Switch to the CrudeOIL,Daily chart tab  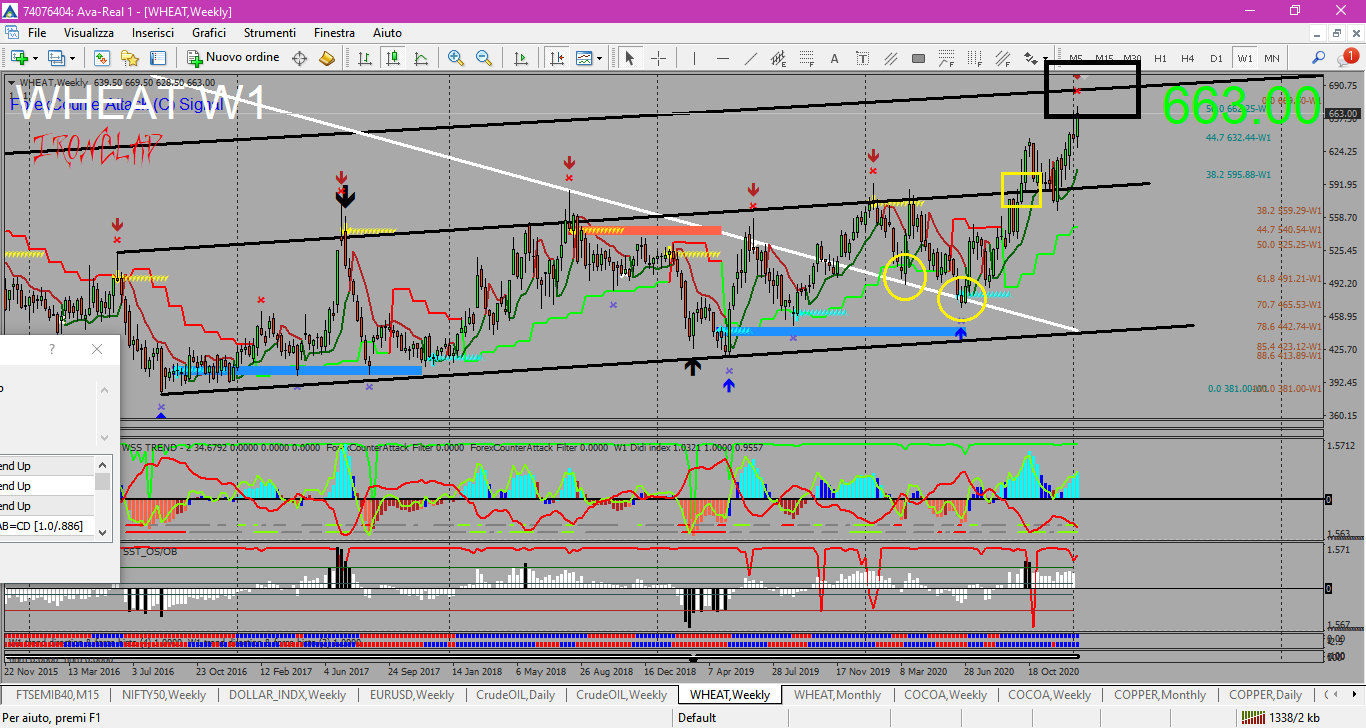[515, 694]
